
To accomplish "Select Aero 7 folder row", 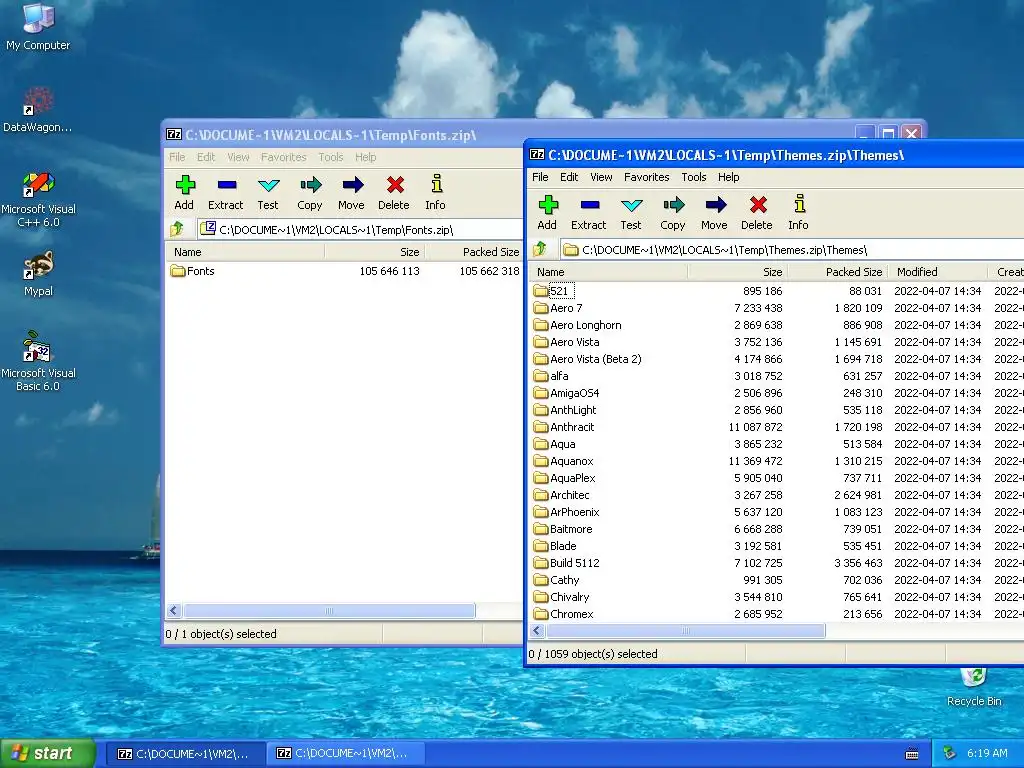I will tap(777, 308).
